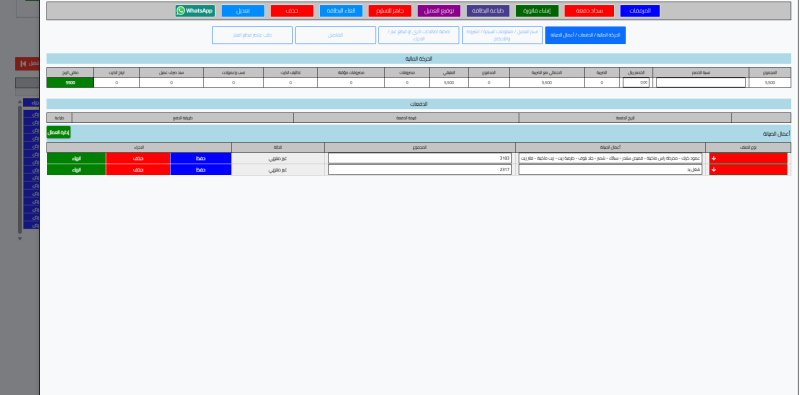Click the green انهاء button for row 2317
This screenshot has height=395, width=800.
coord(77,169)
